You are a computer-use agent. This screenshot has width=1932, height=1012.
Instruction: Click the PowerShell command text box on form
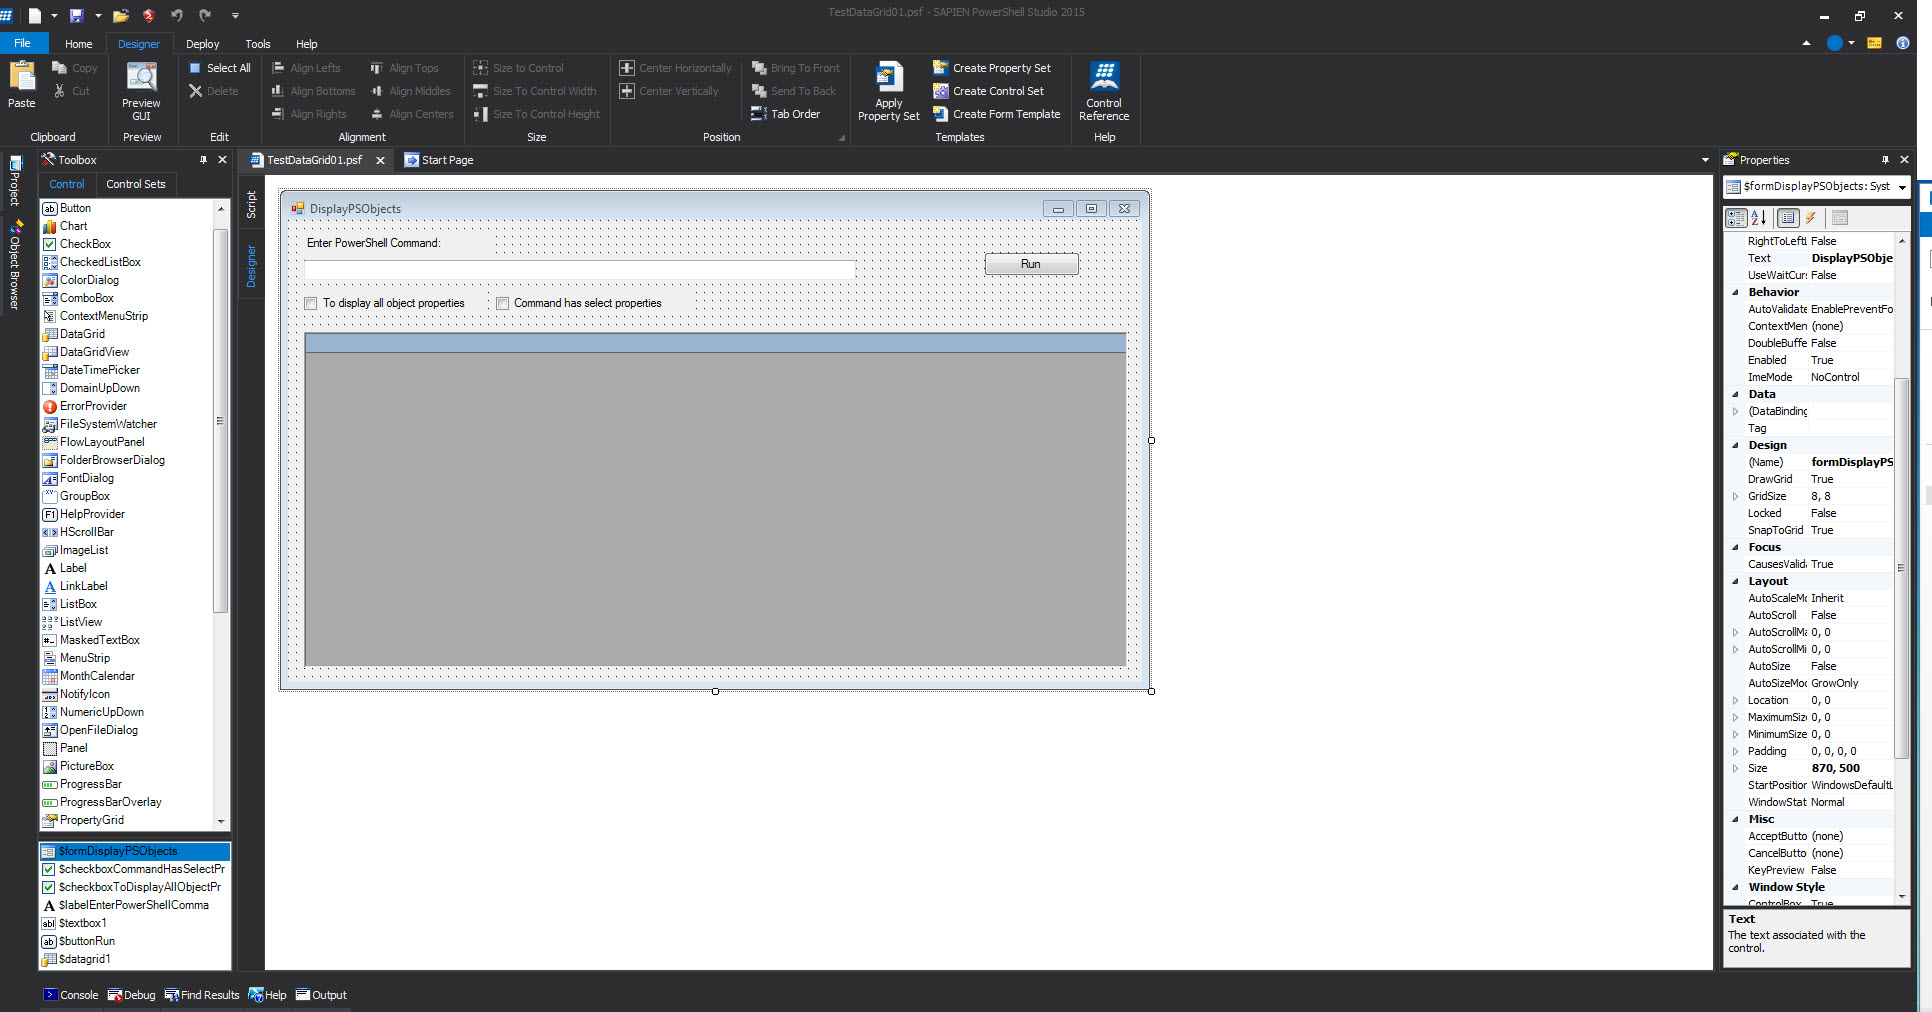point(580,269)
